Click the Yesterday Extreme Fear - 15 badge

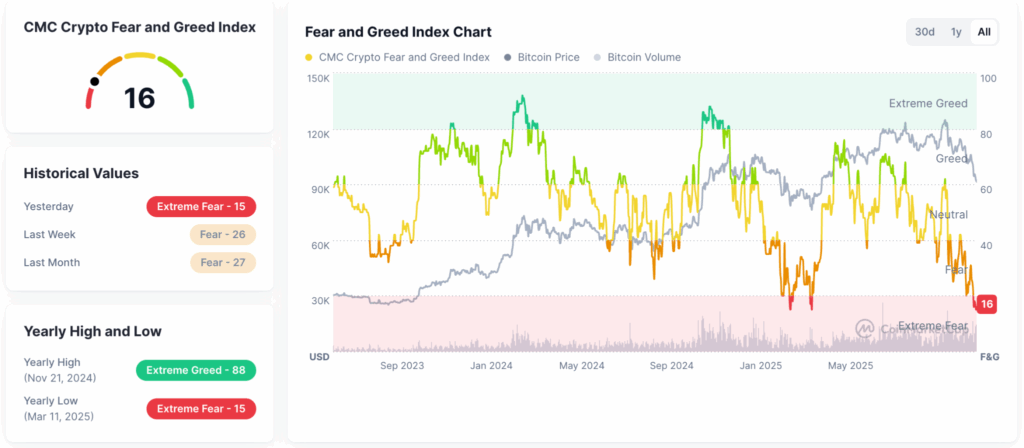[201, 207]
